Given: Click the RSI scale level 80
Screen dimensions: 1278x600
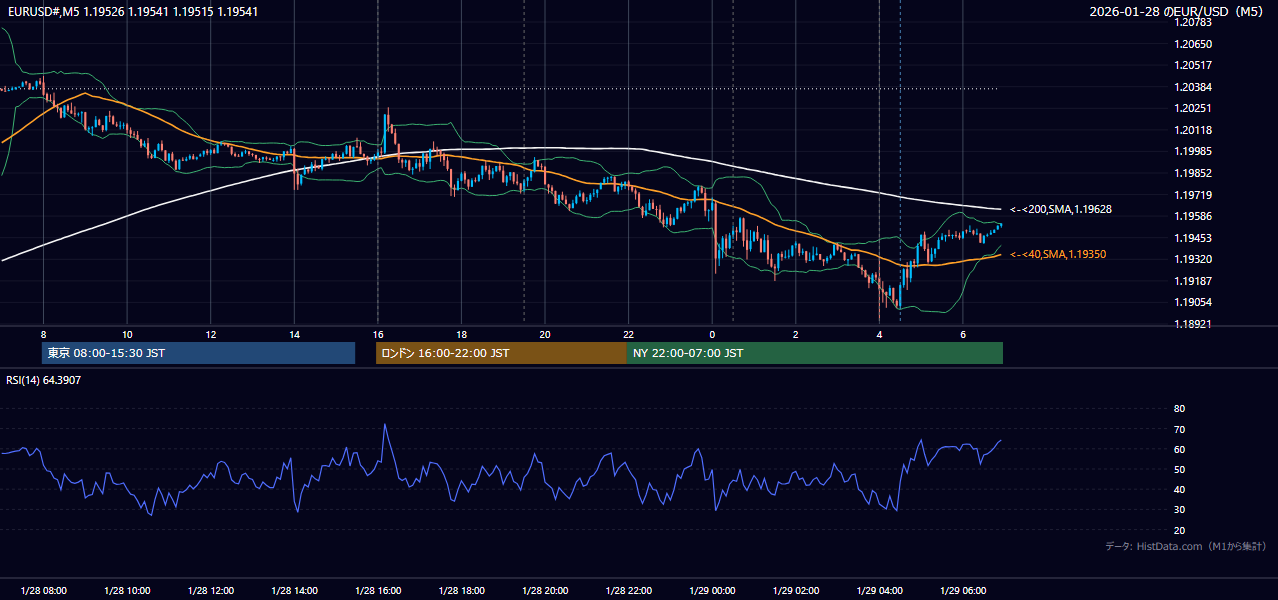Looking at the screenshot, I should [1179, 409].
